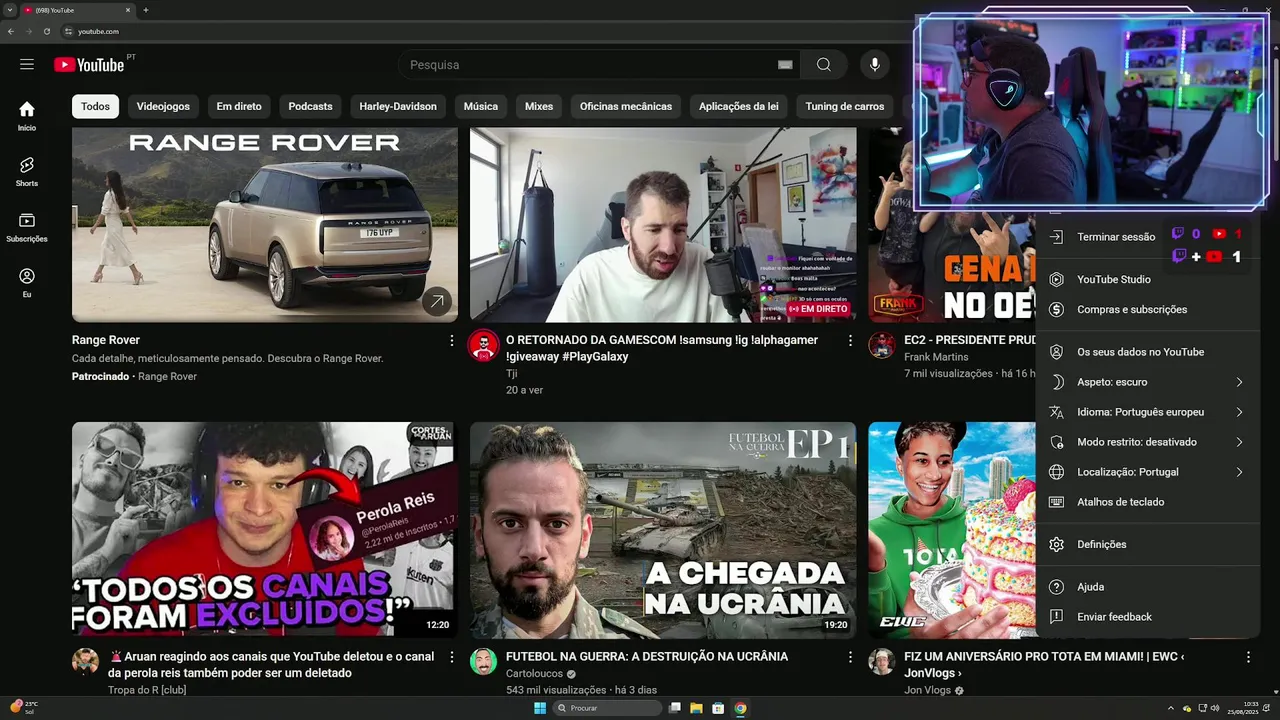Image resolution: width=1280 pixels, height=720 pixels.
Task: Filter by Mixes chip
Action: pos(539,106)
